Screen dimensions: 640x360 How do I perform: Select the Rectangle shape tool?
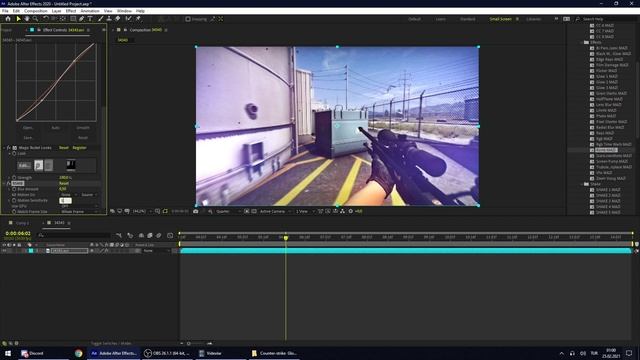(73, 19)
